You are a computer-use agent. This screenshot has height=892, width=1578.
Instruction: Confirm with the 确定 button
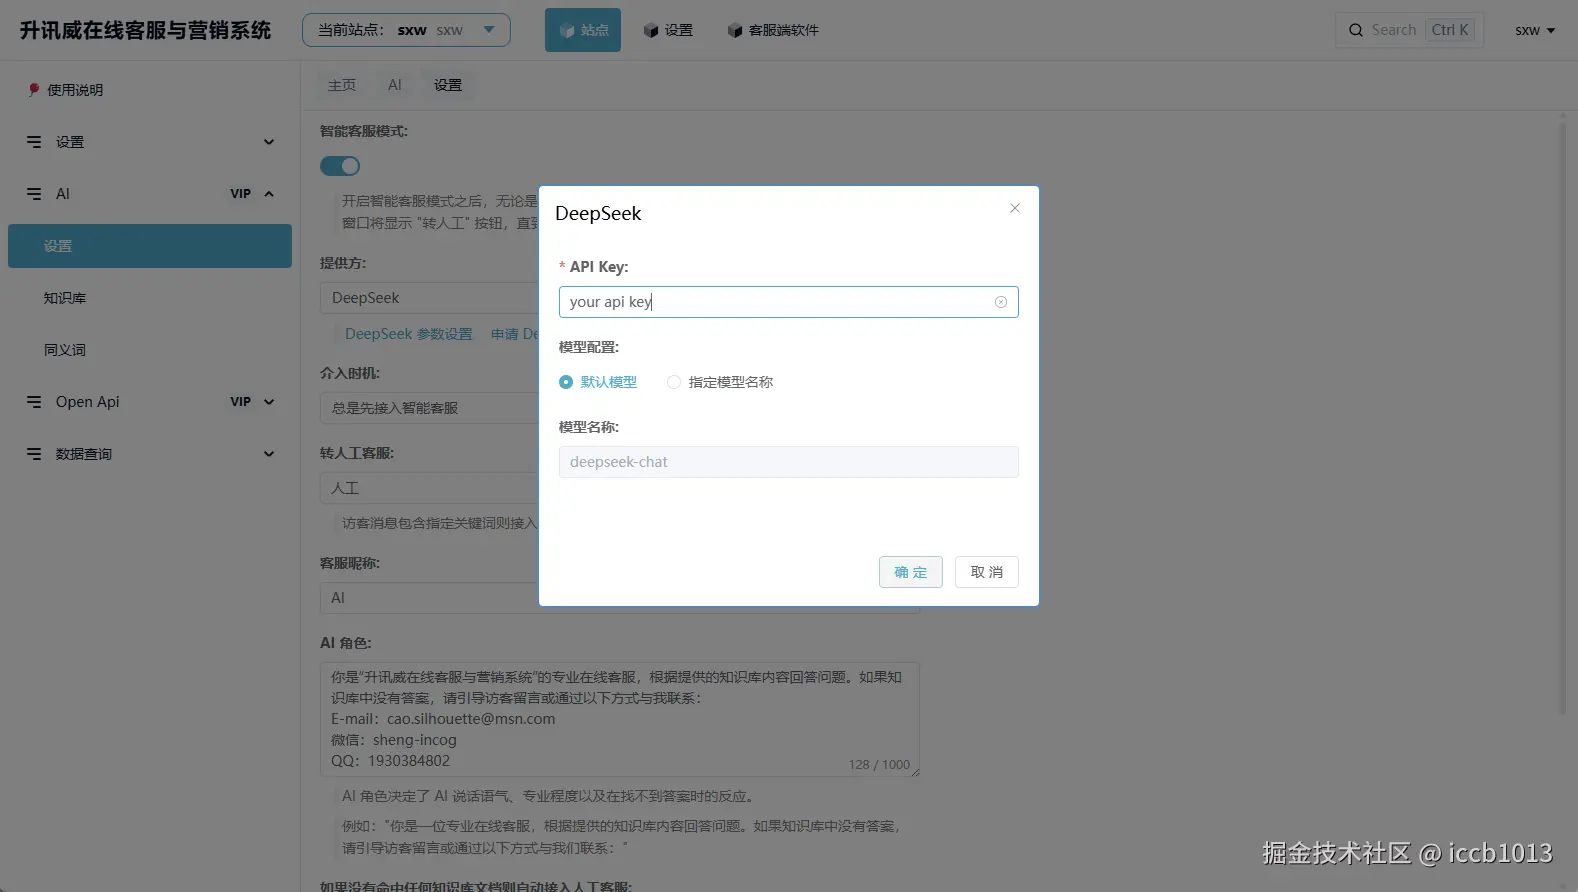coord(911,572)
